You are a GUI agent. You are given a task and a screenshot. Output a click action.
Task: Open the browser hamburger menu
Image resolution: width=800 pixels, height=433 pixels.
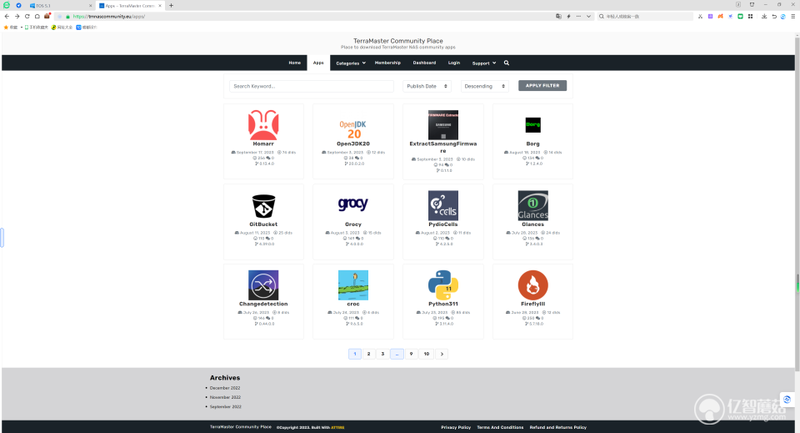click(x=793, y=16)
